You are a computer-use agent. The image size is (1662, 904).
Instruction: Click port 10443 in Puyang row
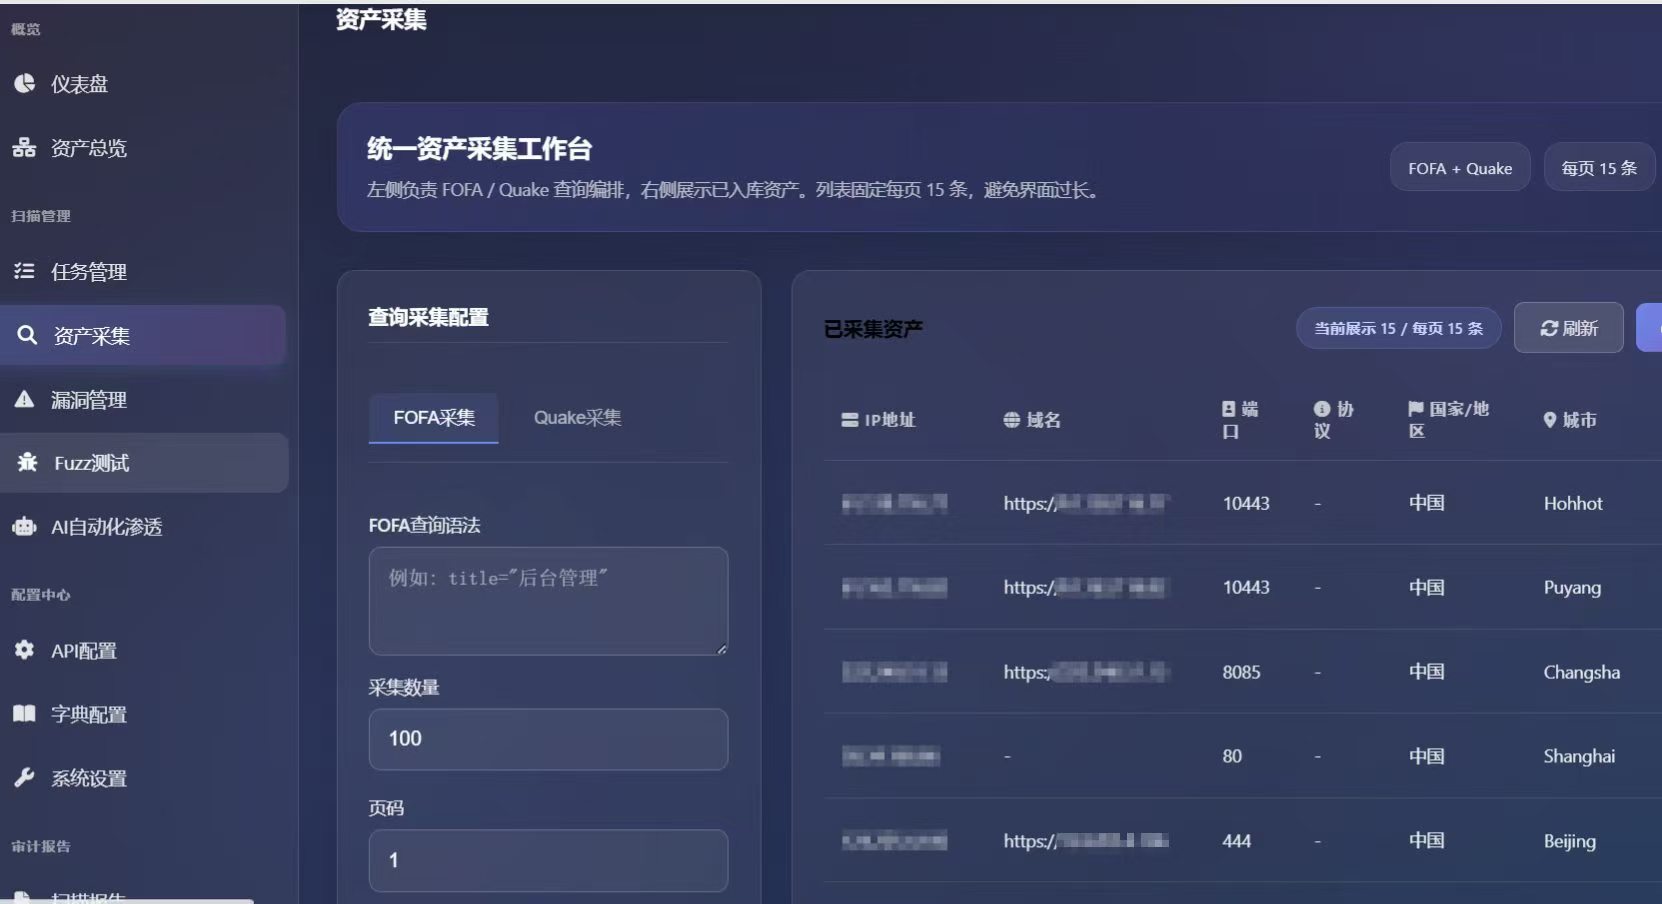tap(1246, 587)
